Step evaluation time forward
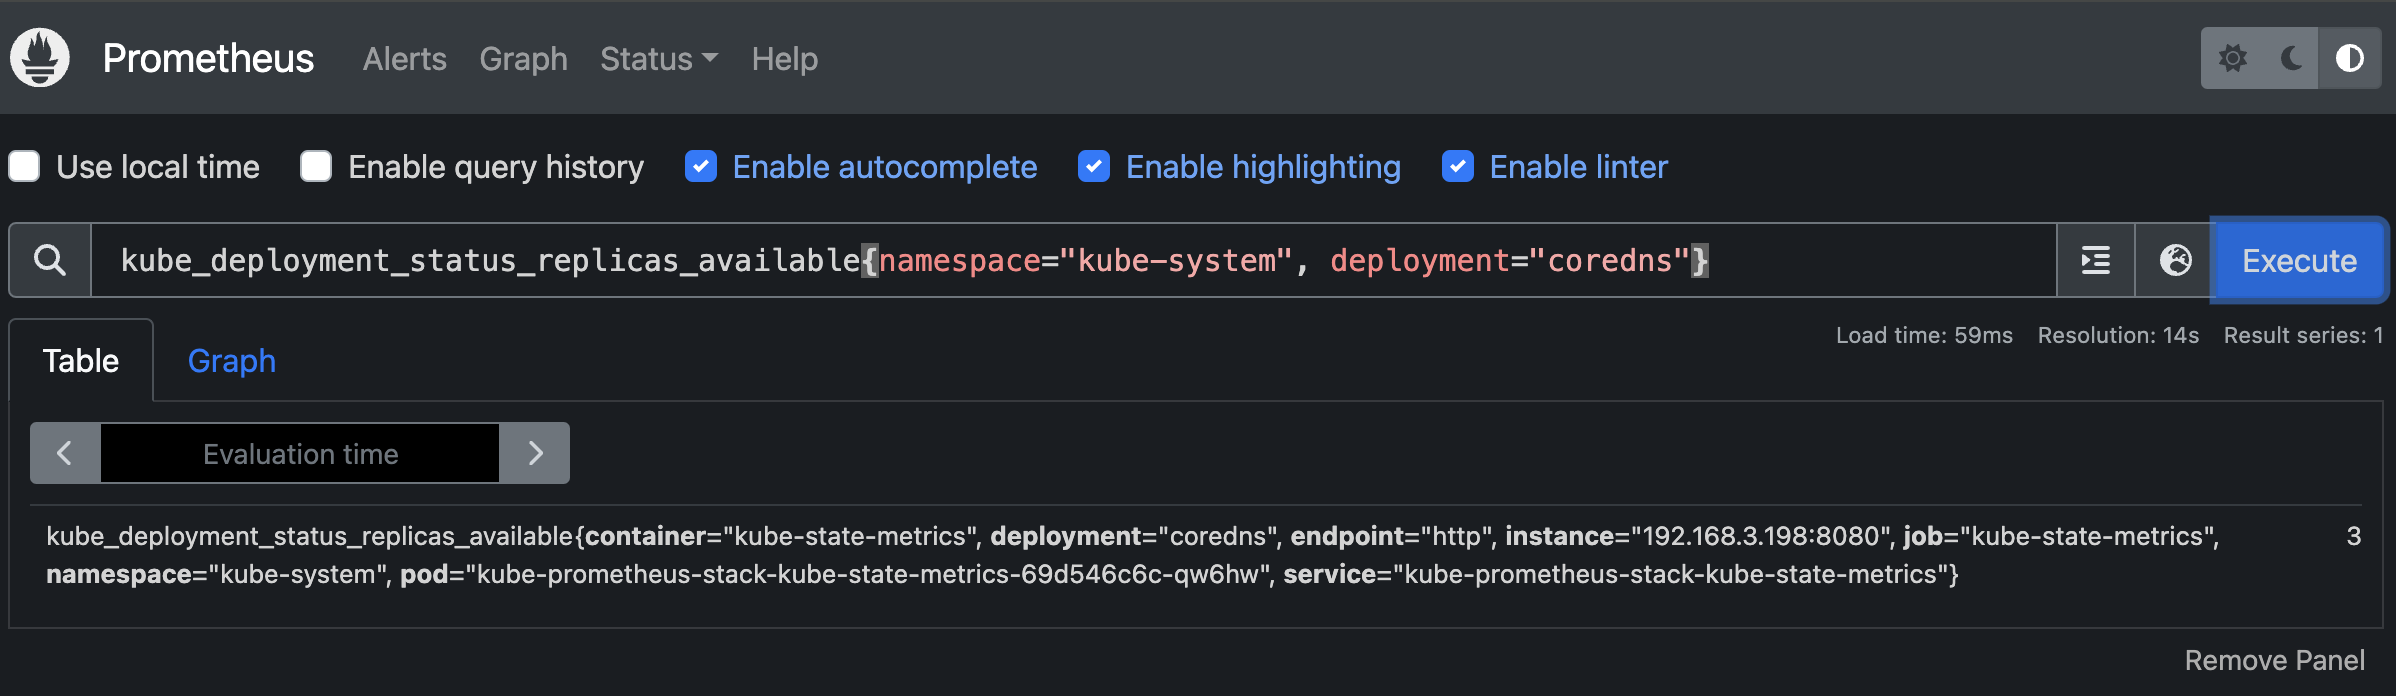The image size is (2396, 696). point(535,453)
